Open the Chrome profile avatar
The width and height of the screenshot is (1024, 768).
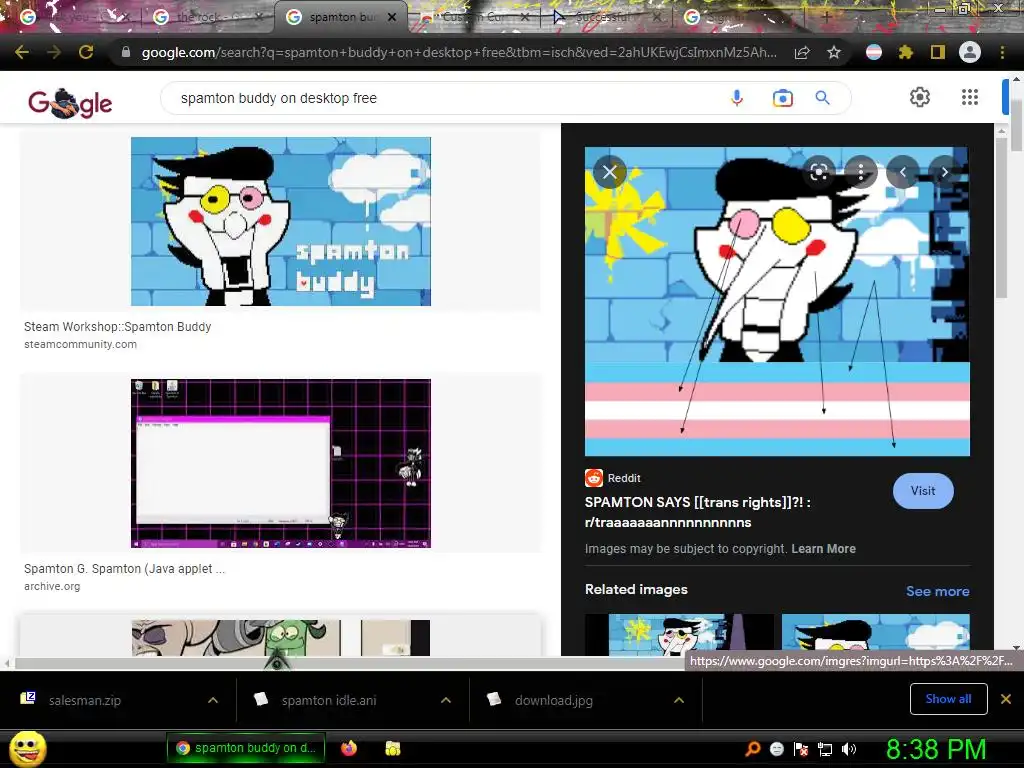click(970, 52)
